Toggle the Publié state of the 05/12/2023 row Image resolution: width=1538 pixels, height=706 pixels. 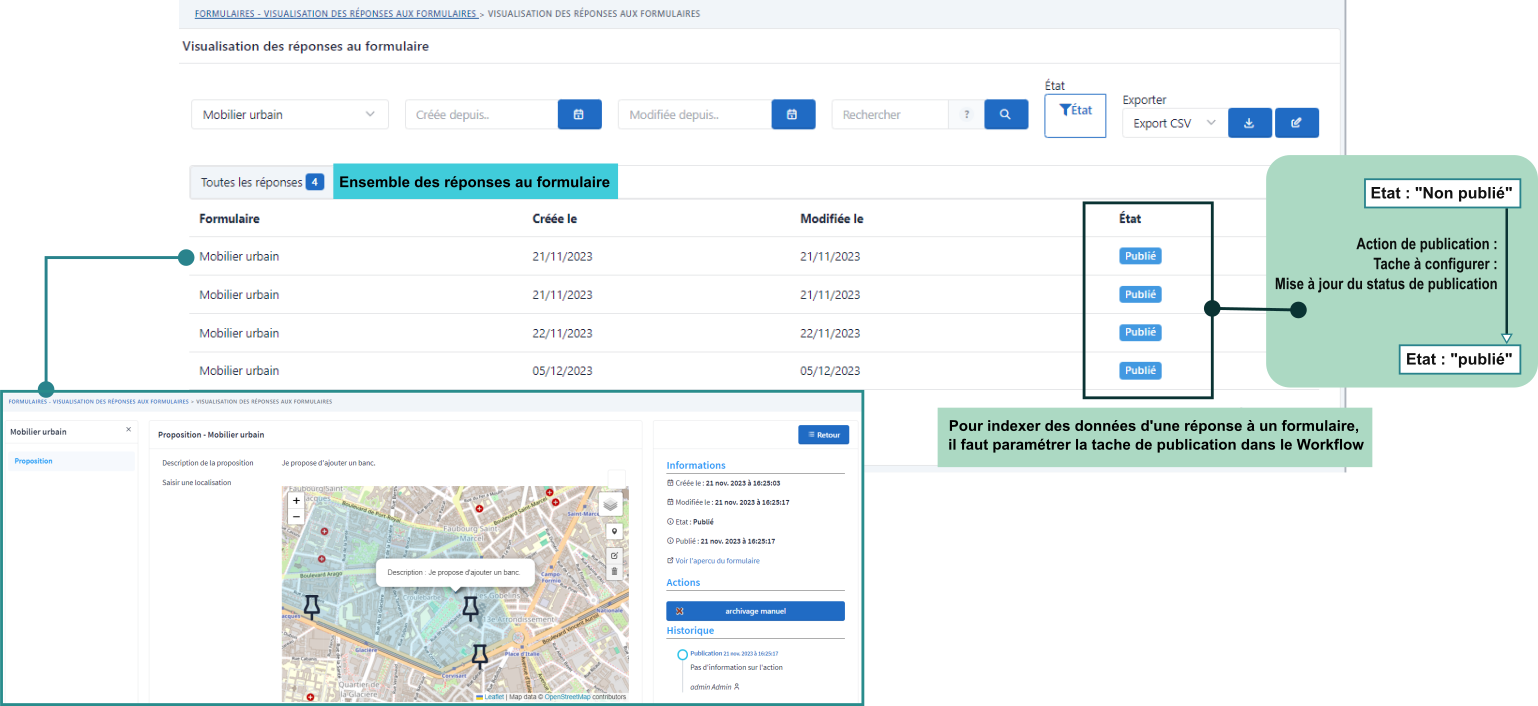[x=1140, y=370]
